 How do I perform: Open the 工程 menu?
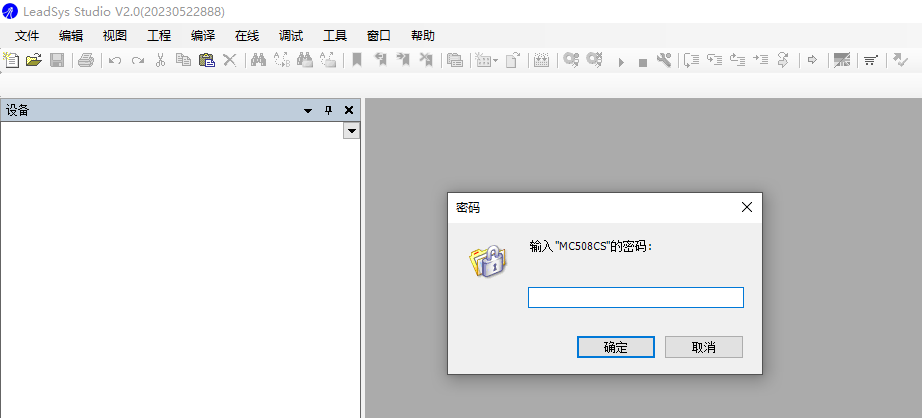click(159, 36)
